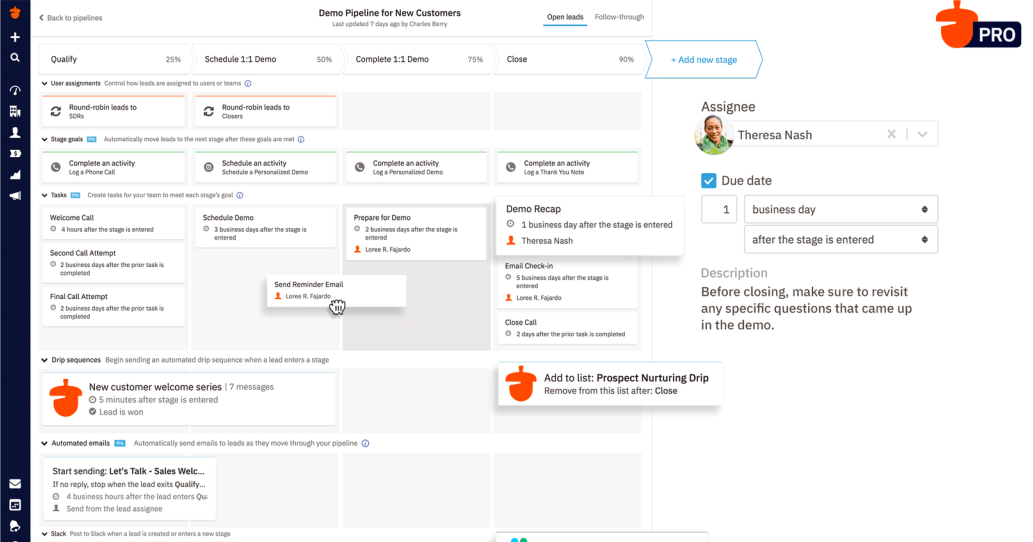
Task: Open 'after the stage is entered' dropdown
Action: [840, 240]
